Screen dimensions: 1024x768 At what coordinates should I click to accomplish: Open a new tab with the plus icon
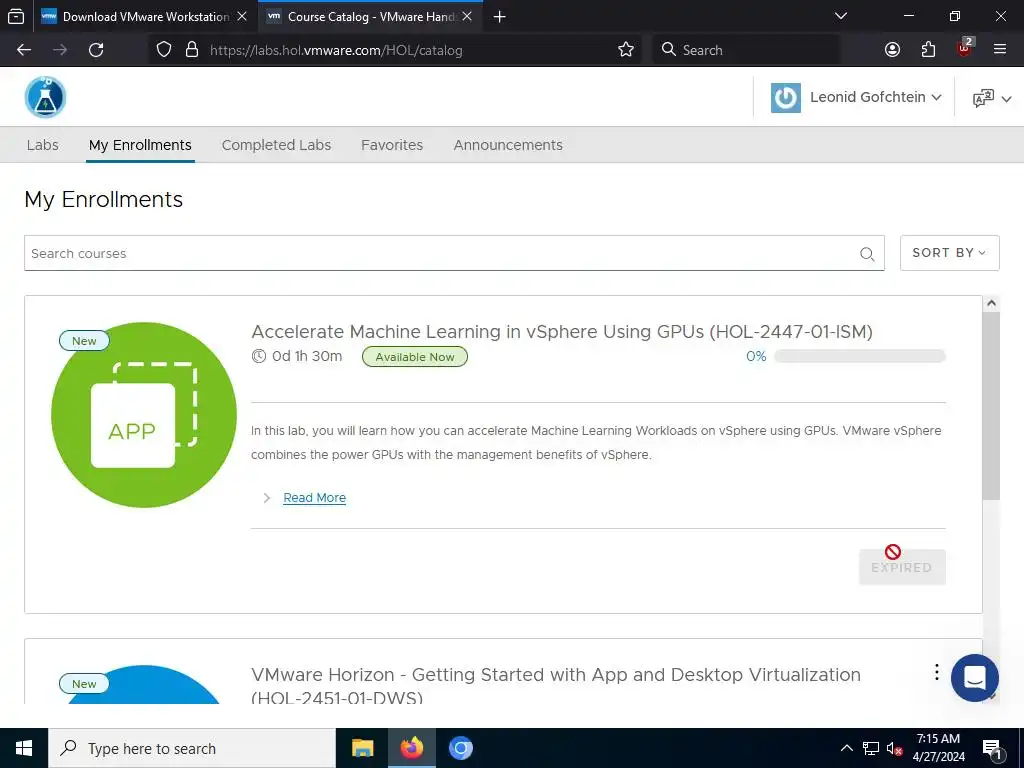click(x=500, y=17)
